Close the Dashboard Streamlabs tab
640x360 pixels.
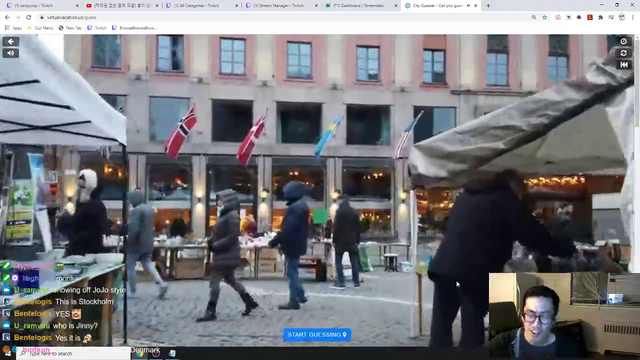(396, 6)
